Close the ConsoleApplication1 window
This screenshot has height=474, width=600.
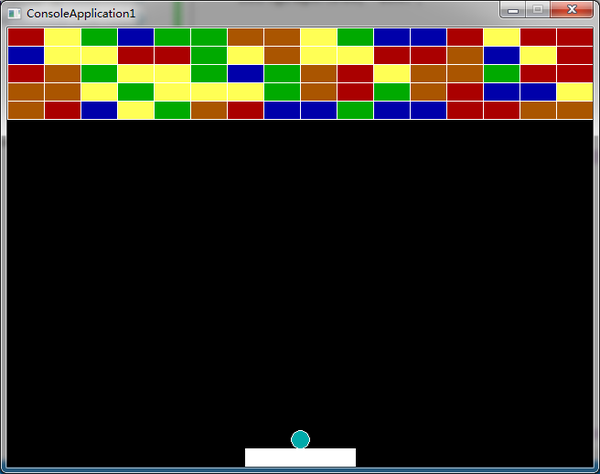[572, 10]
